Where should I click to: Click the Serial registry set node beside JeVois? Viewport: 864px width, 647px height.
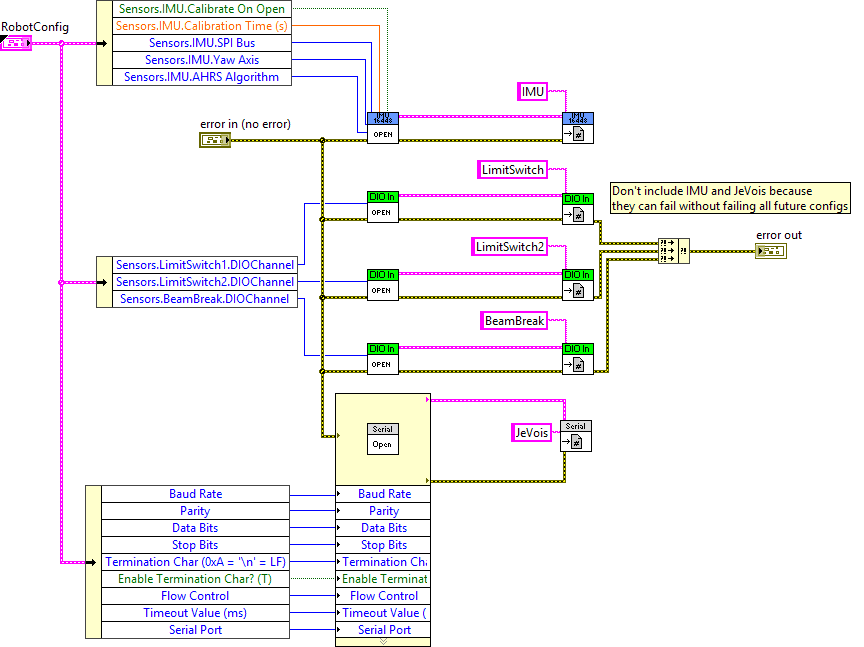[576, 437]
